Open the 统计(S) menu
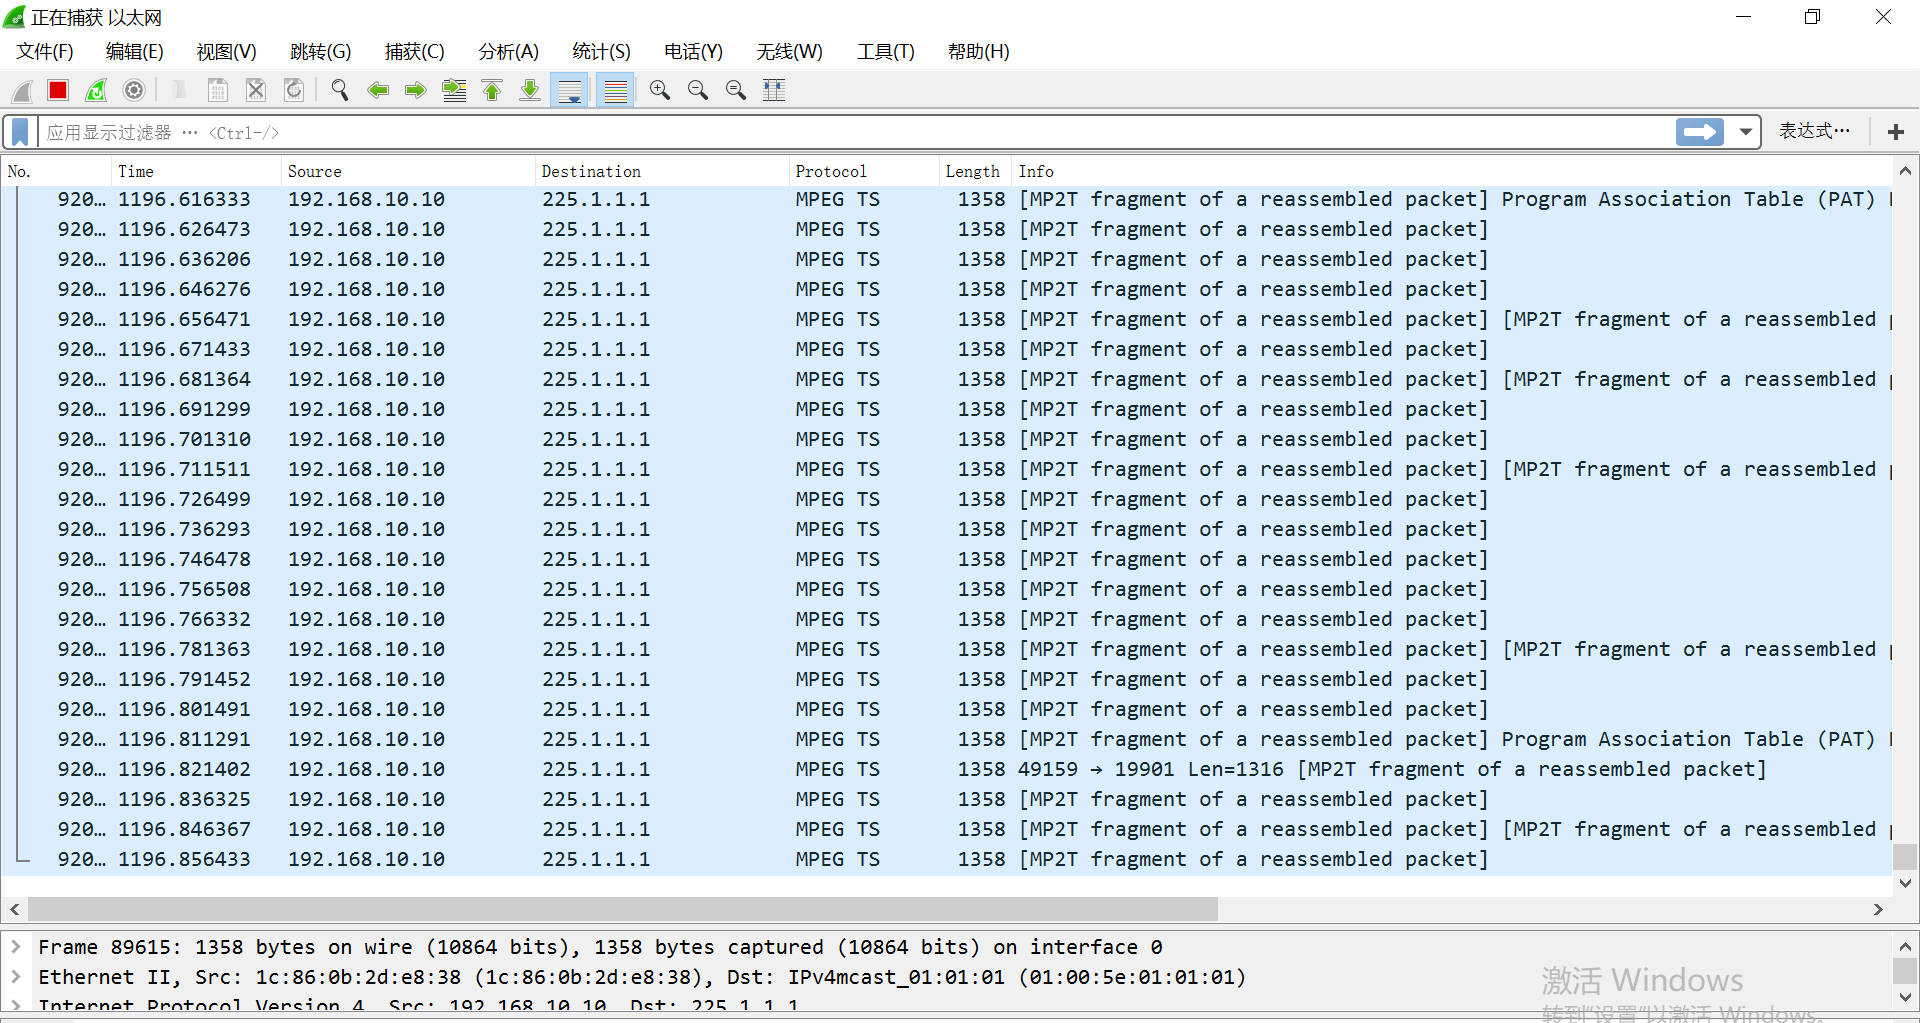1920x1023 pixels. coord(602,52)
